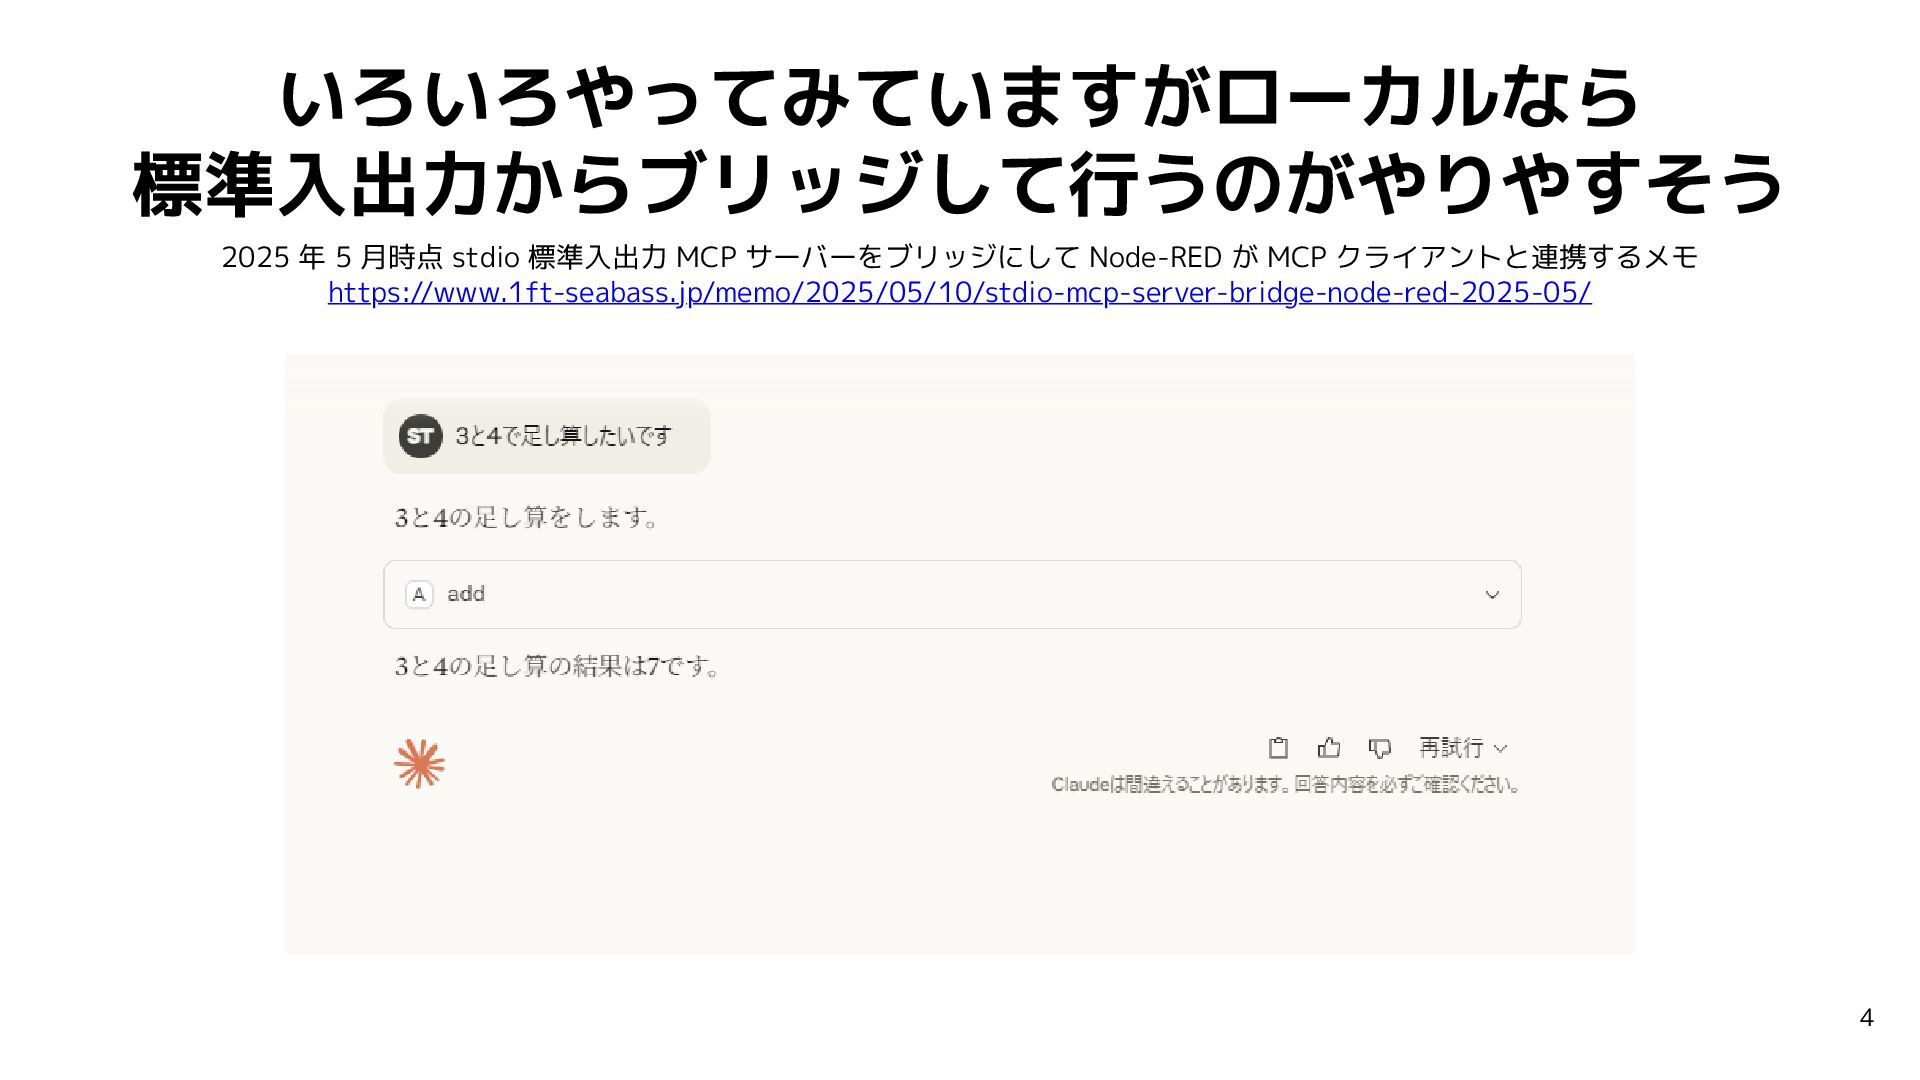Click the chevron next to 再試行
1920x1080 pixels.
[1500, 749]
